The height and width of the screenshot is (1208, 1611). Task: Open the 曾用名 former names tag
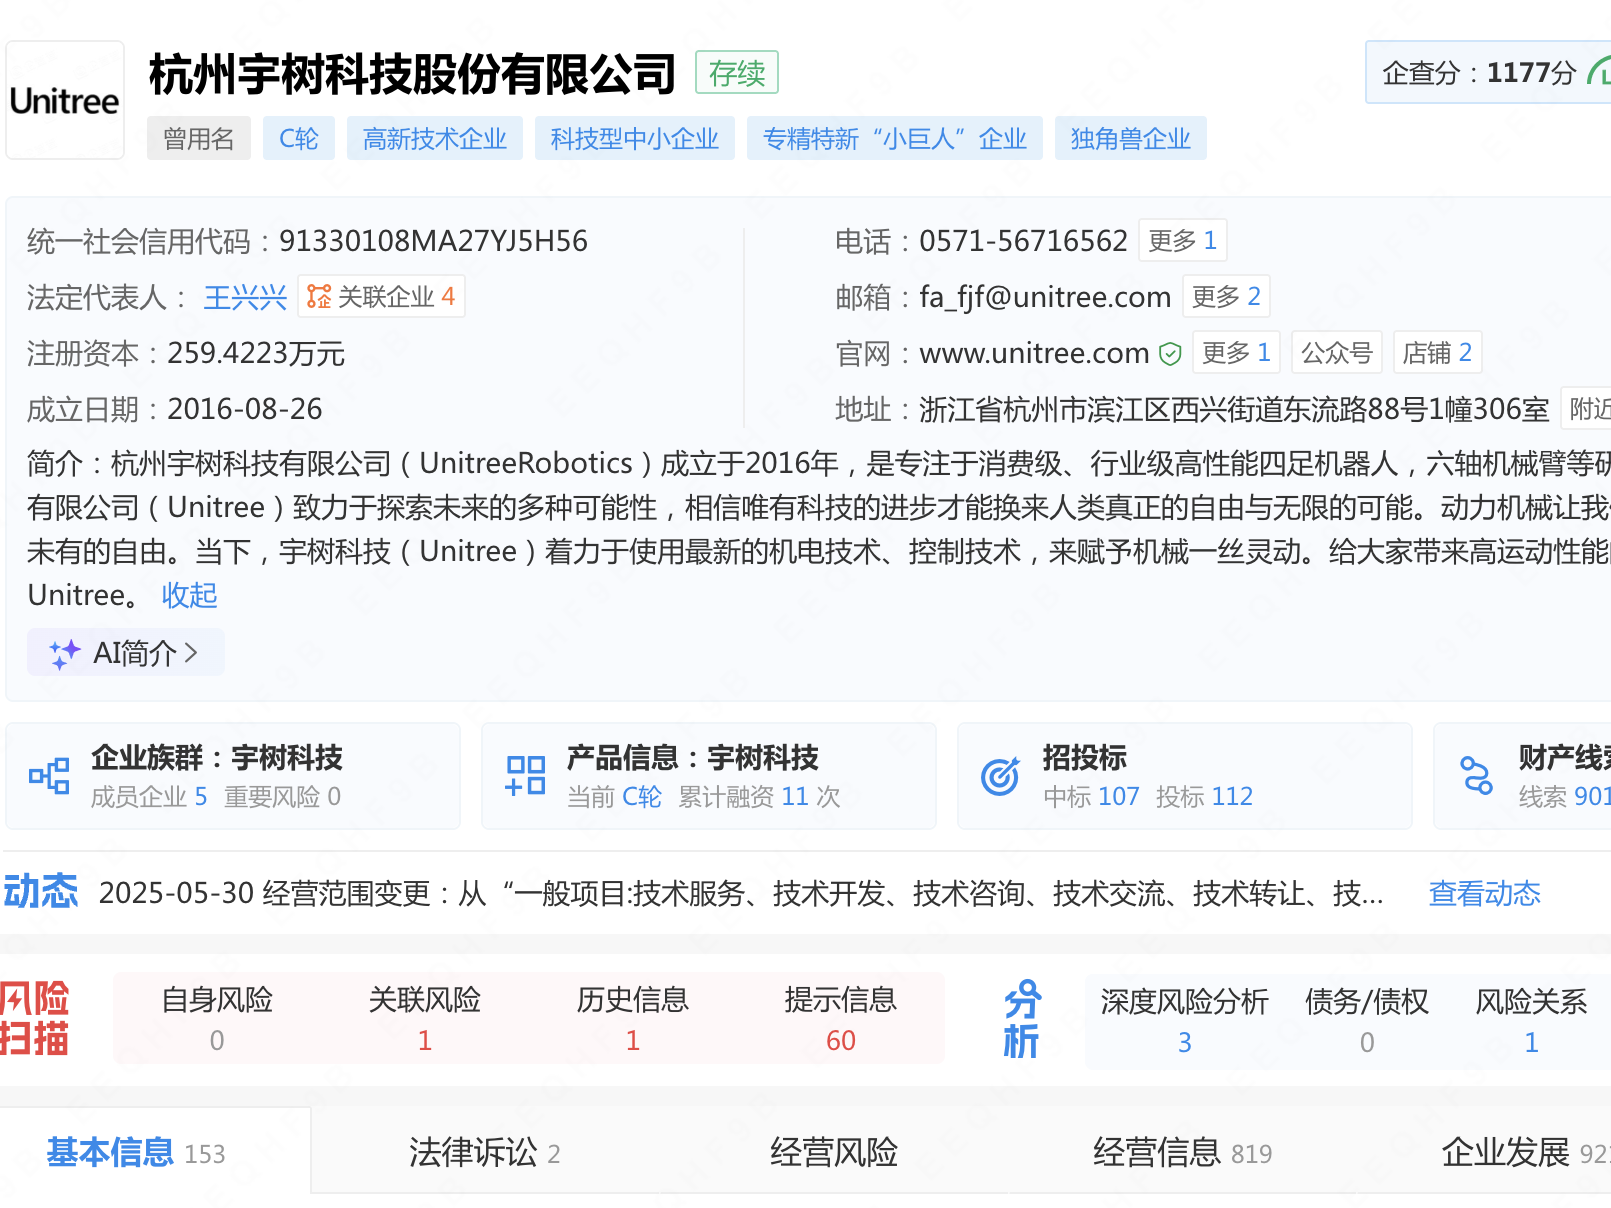click(199, 138)
